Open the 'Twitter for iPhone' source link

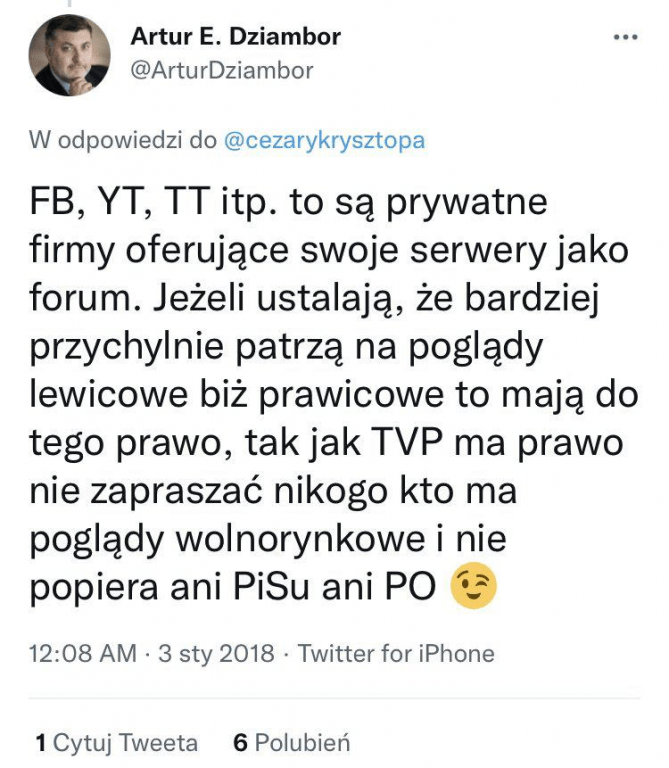pos(396,653)
